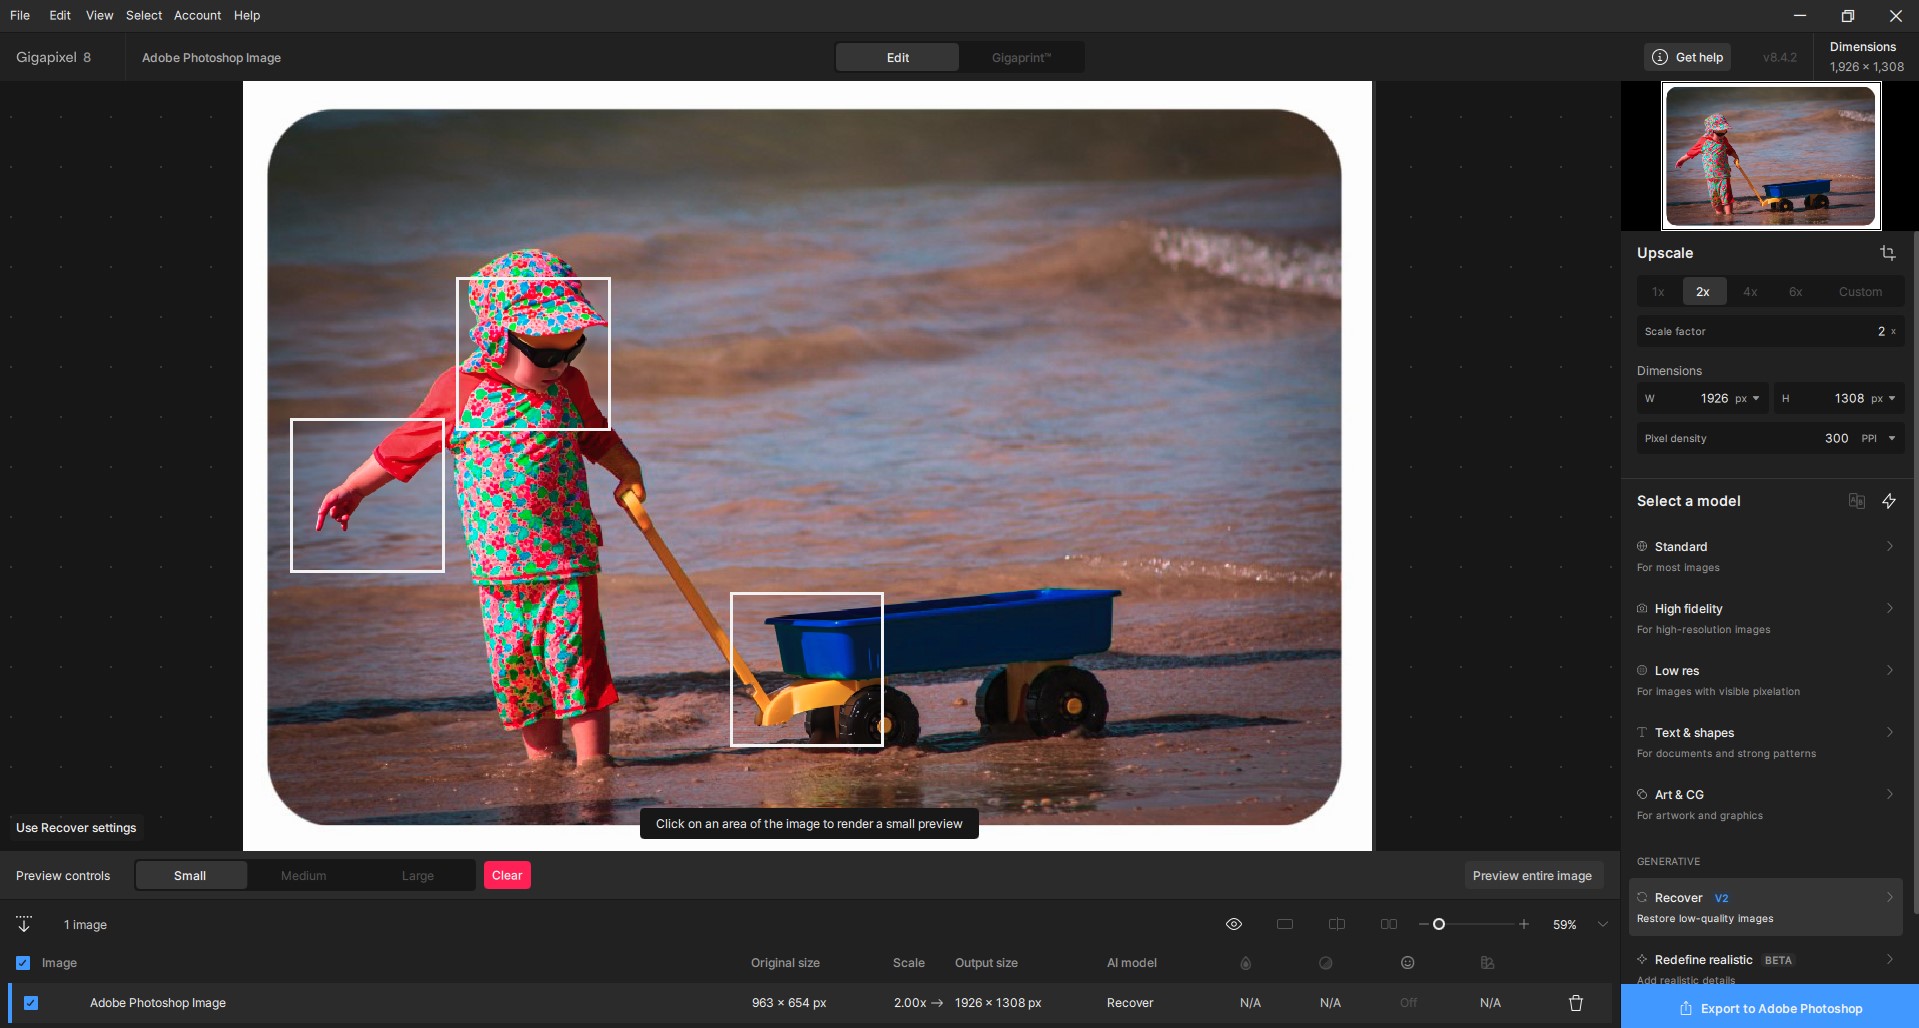
Task: Click the lightning bolt auto-select model icon
Action: click(1889, 501)
